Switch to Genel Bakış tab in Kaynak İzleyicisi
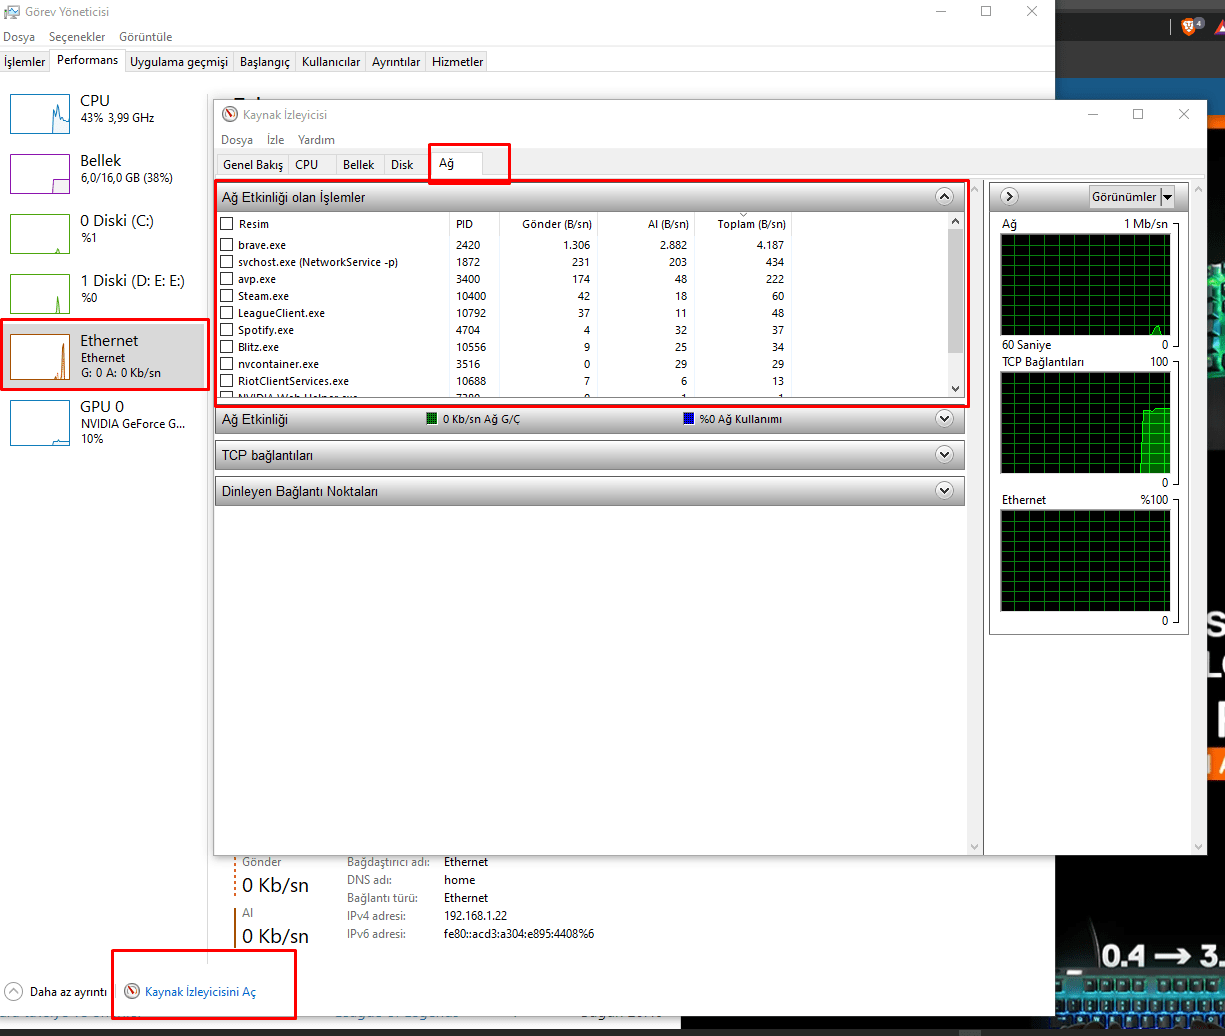This screenshot has height=1036, width=1225. tap(253, 165)
